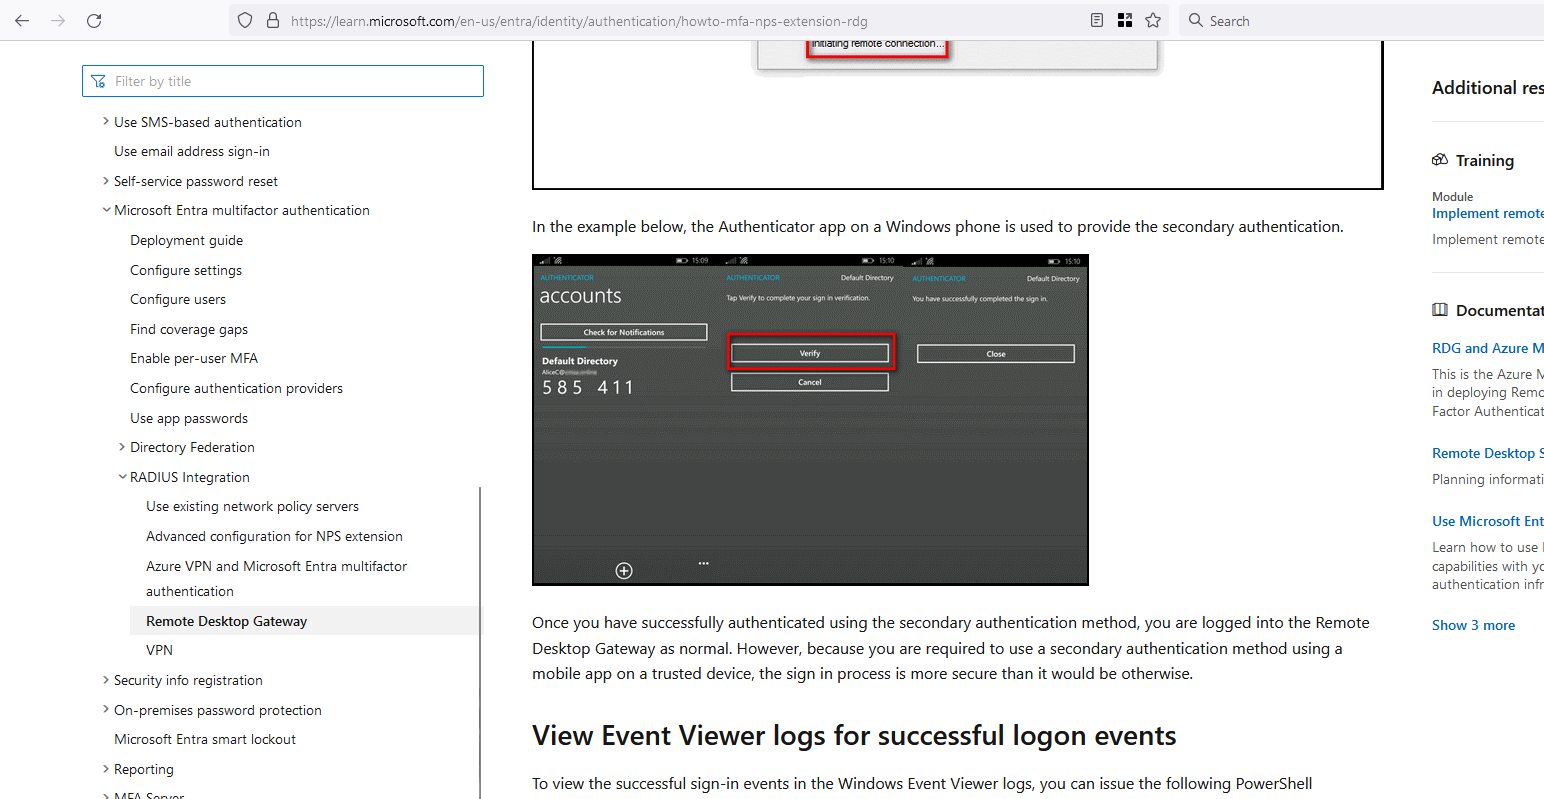
Task: Go back with the browser back arrow
Action: [x=22, y=20]
